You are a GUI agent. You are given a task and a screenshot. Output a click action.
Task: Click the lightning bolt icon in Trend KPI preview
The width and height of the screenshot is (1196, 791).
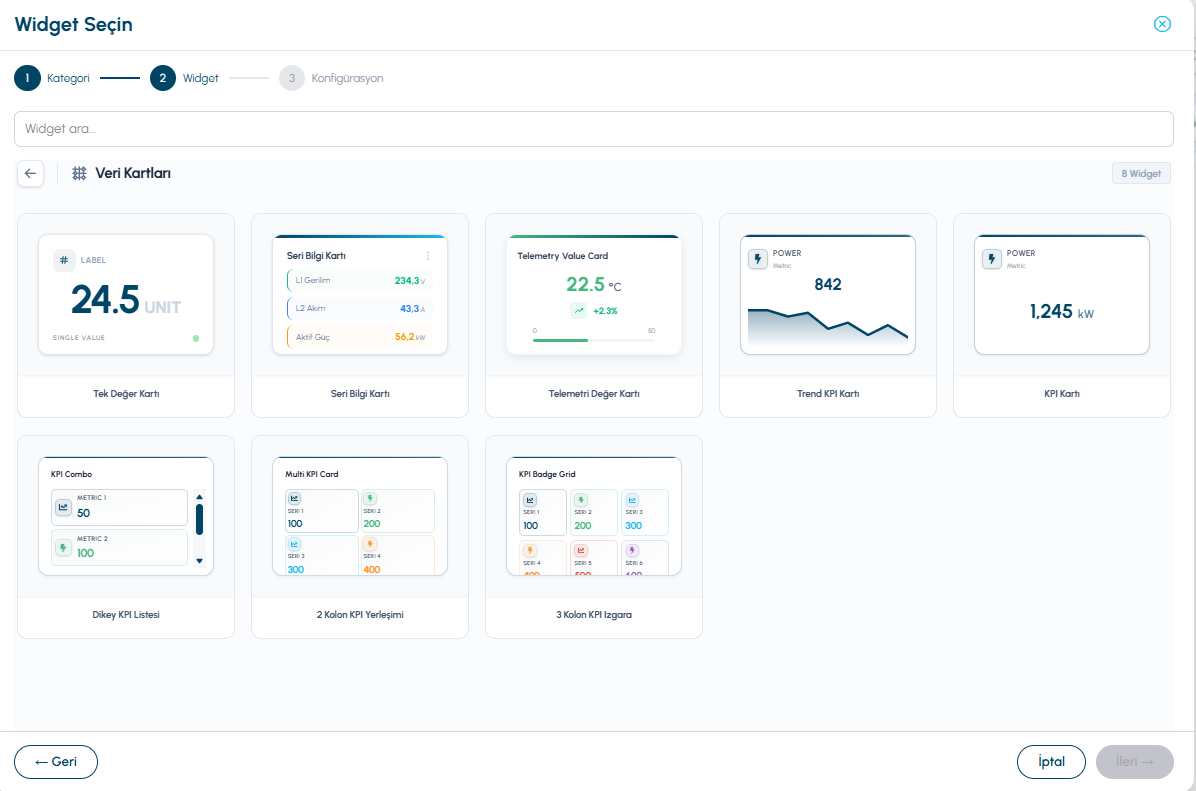757,259
